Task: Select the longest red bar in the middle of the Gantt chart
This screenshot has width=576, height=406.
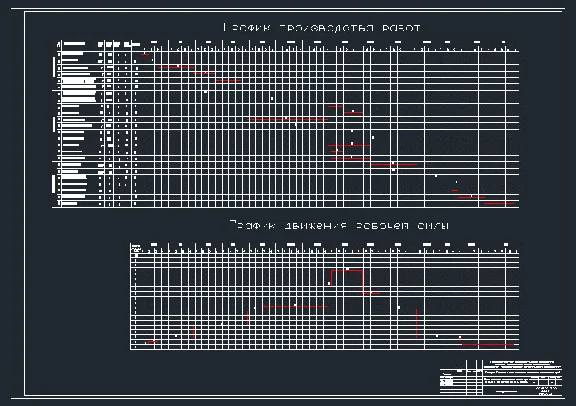Action: click(x=288, y=119)
